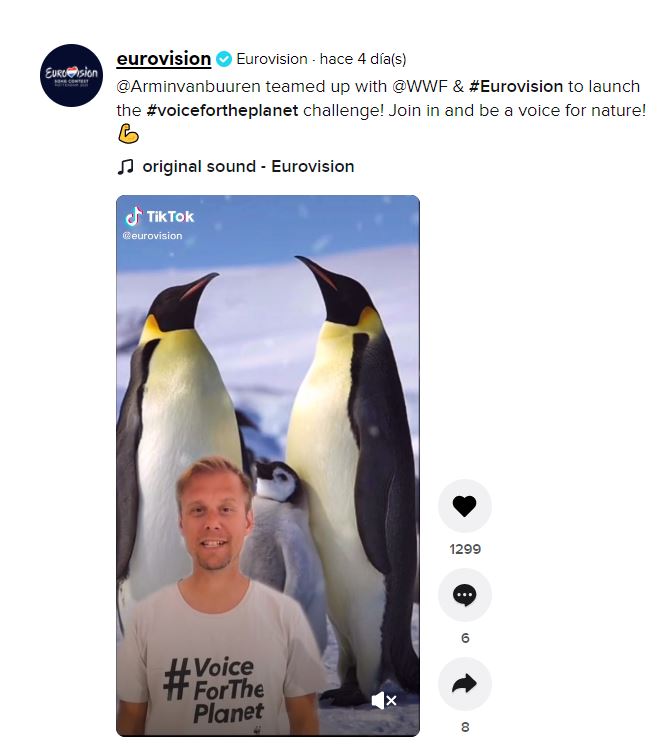
Task: Click the flexed biceps emoji
Action: 128,134
